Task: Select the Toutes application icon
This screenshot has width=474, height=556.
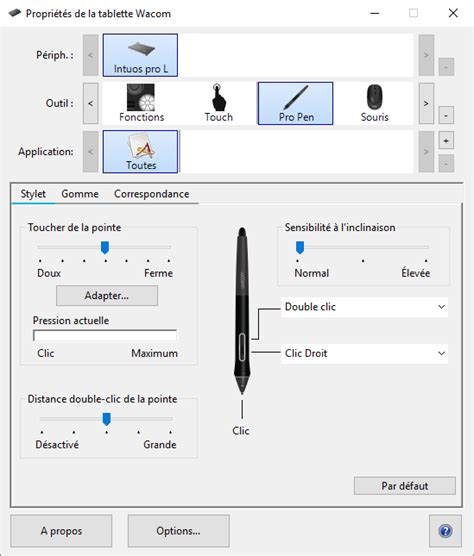Action: [x=140, y=151]
